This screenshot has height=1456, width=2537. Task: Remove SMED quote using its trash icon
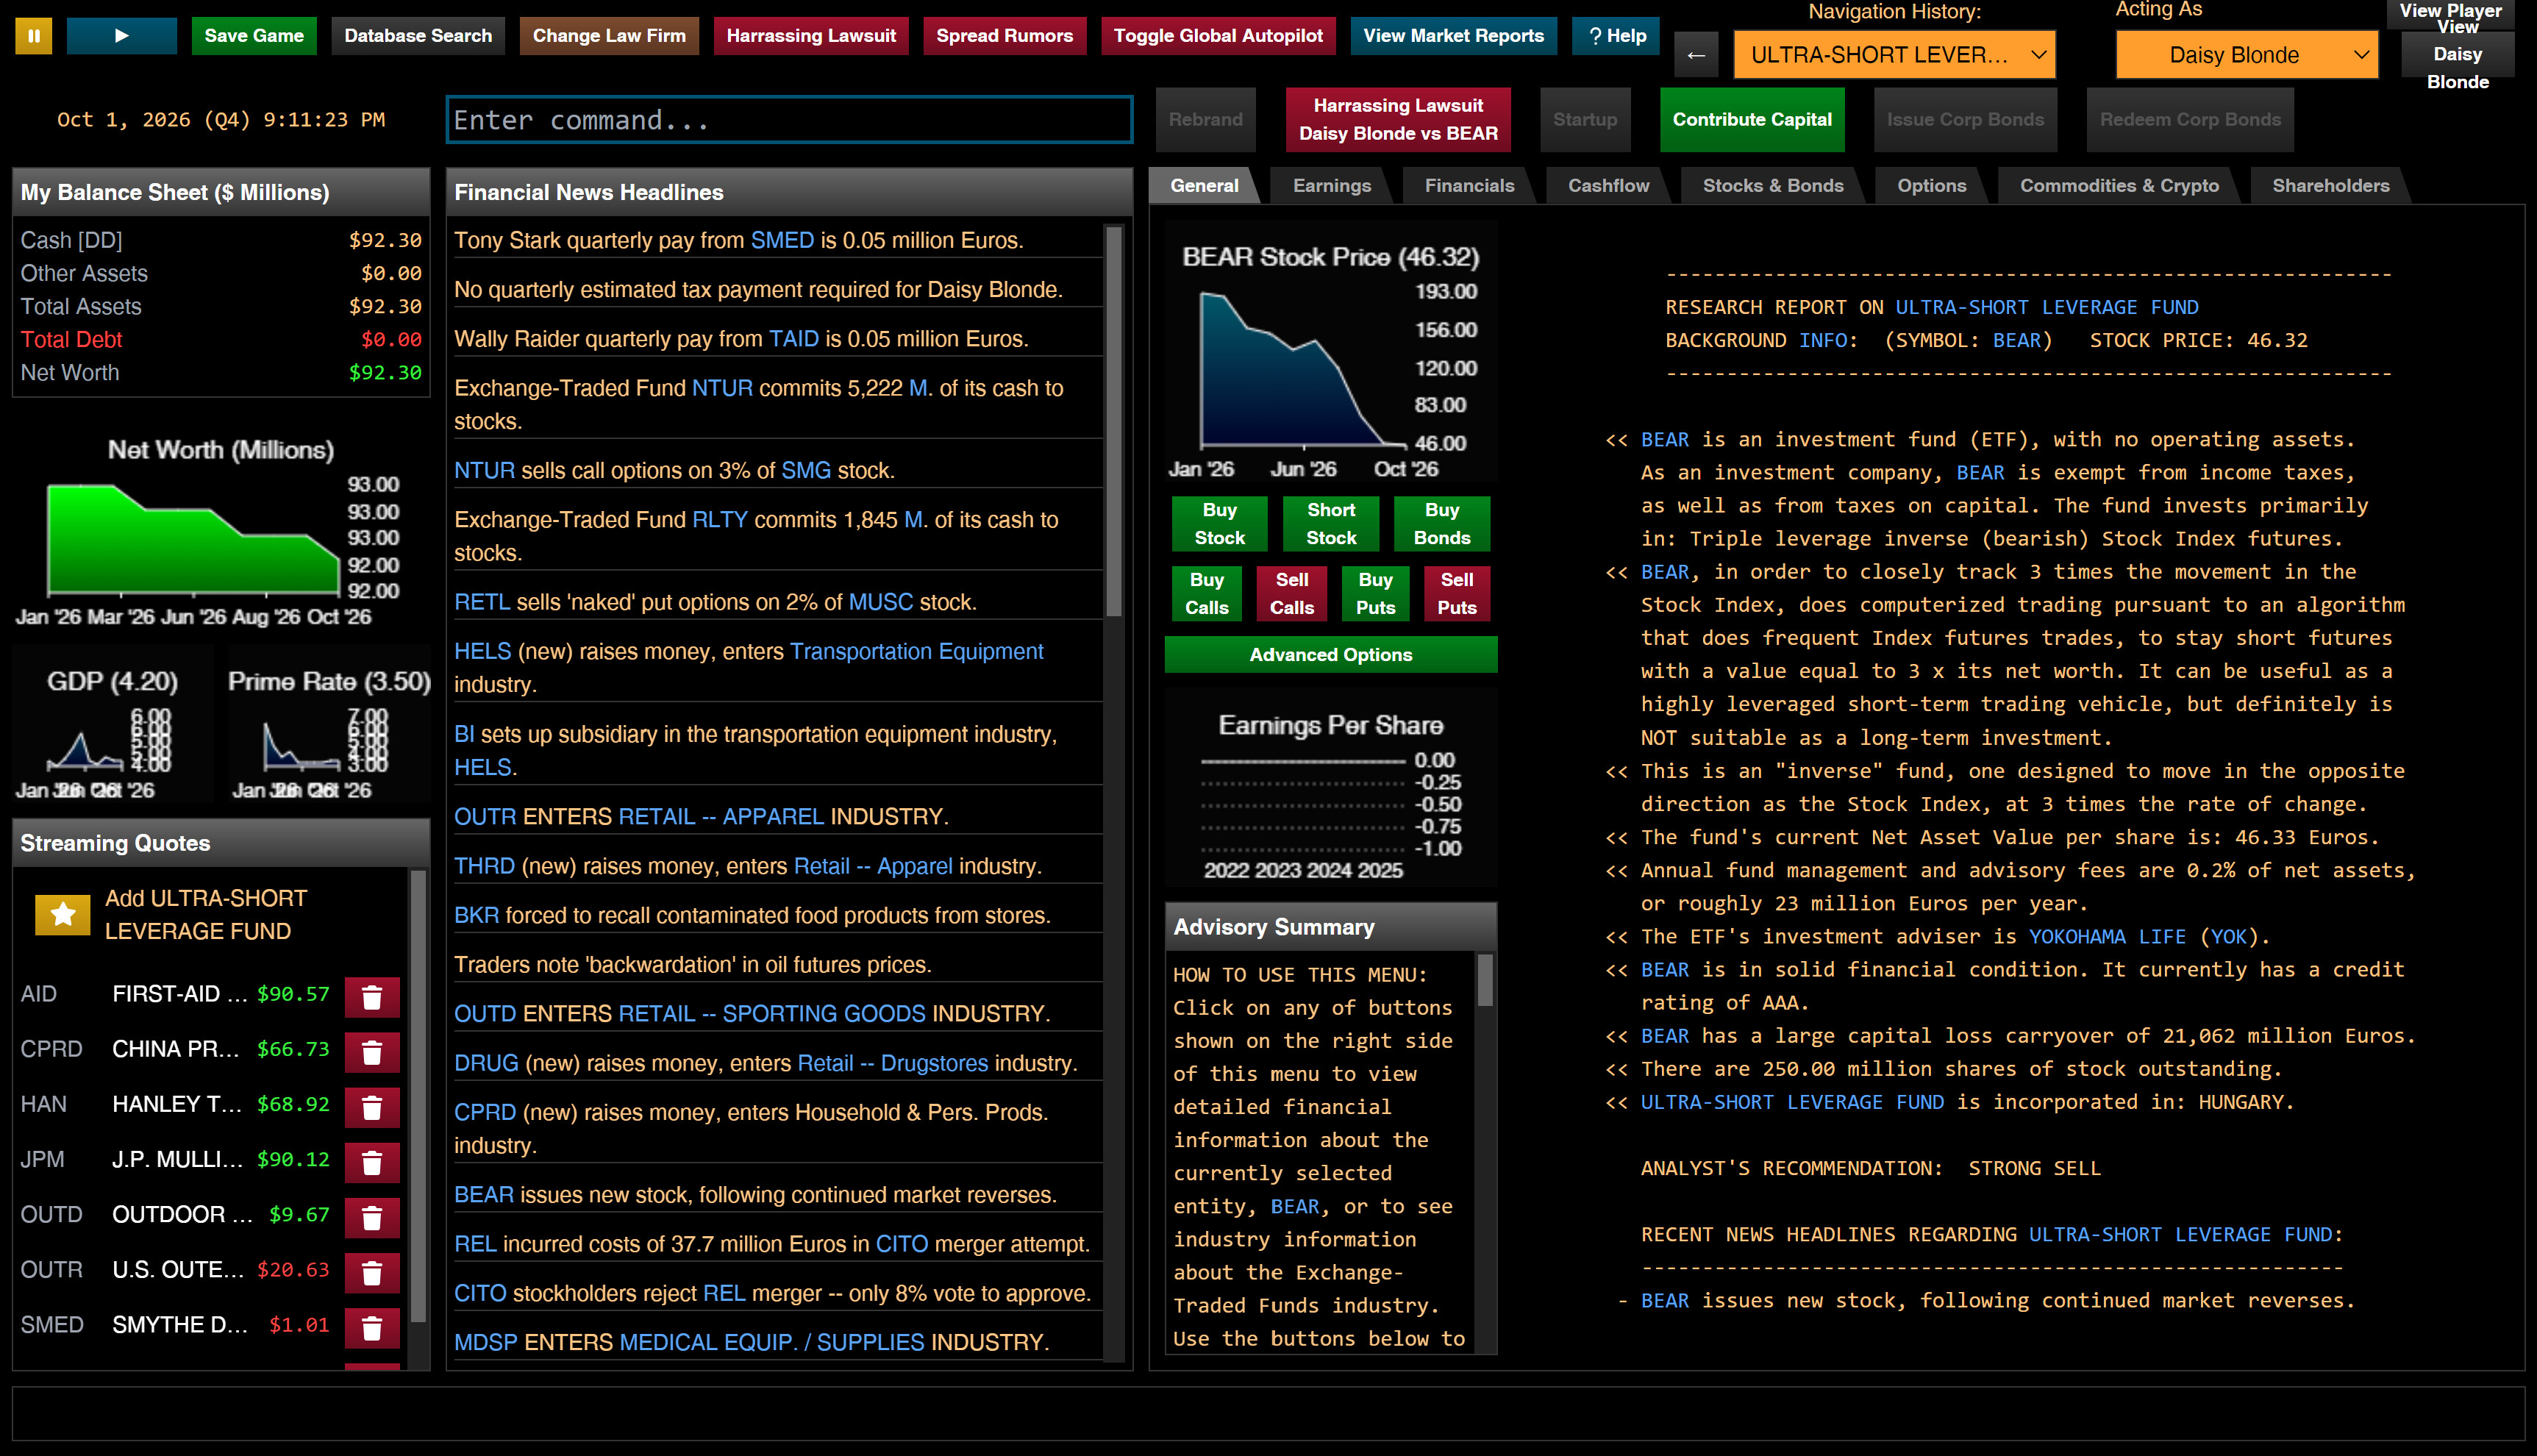point(372,1327)
